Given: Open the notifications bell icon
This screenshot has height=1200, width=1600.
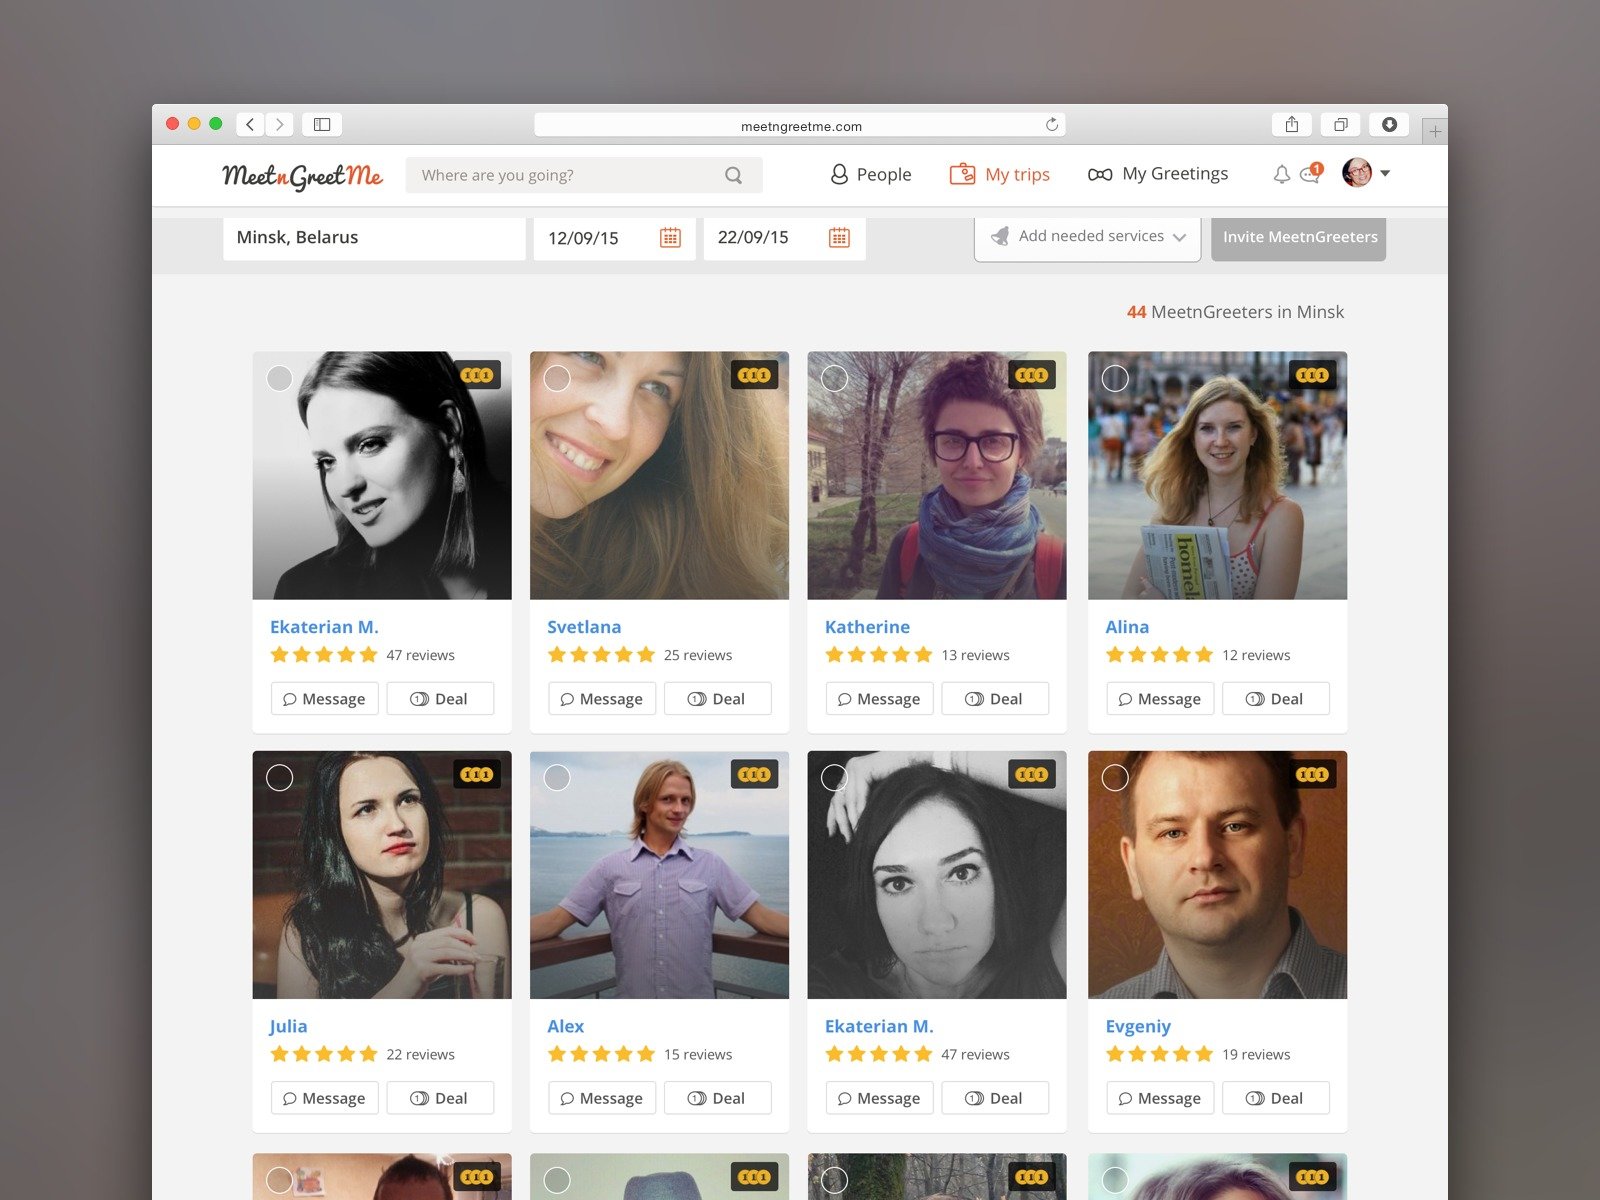Looking at the screenshot, I should tap(1281, 174).
